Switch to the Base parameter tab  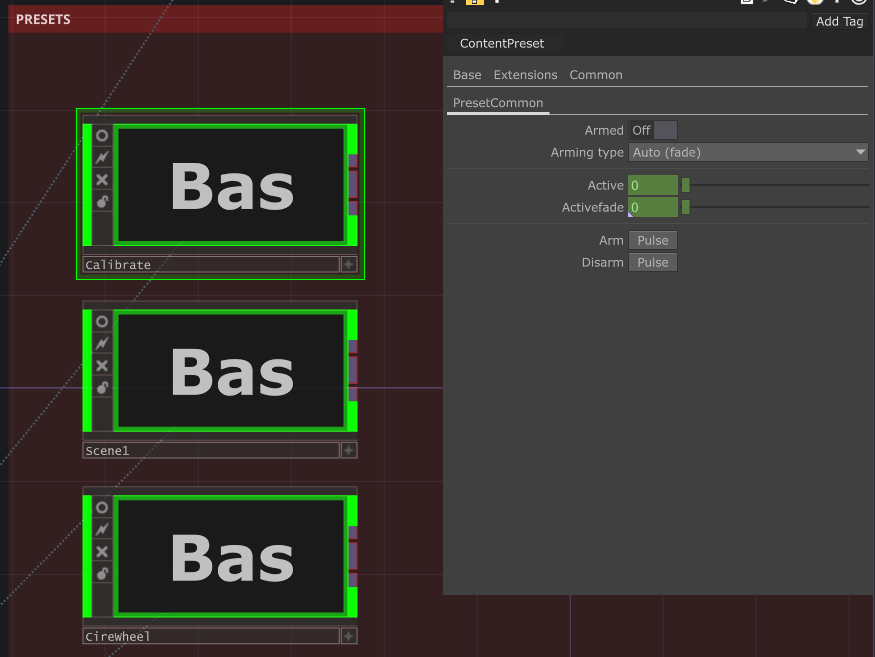pyautogui.click(x=467, y=75)
